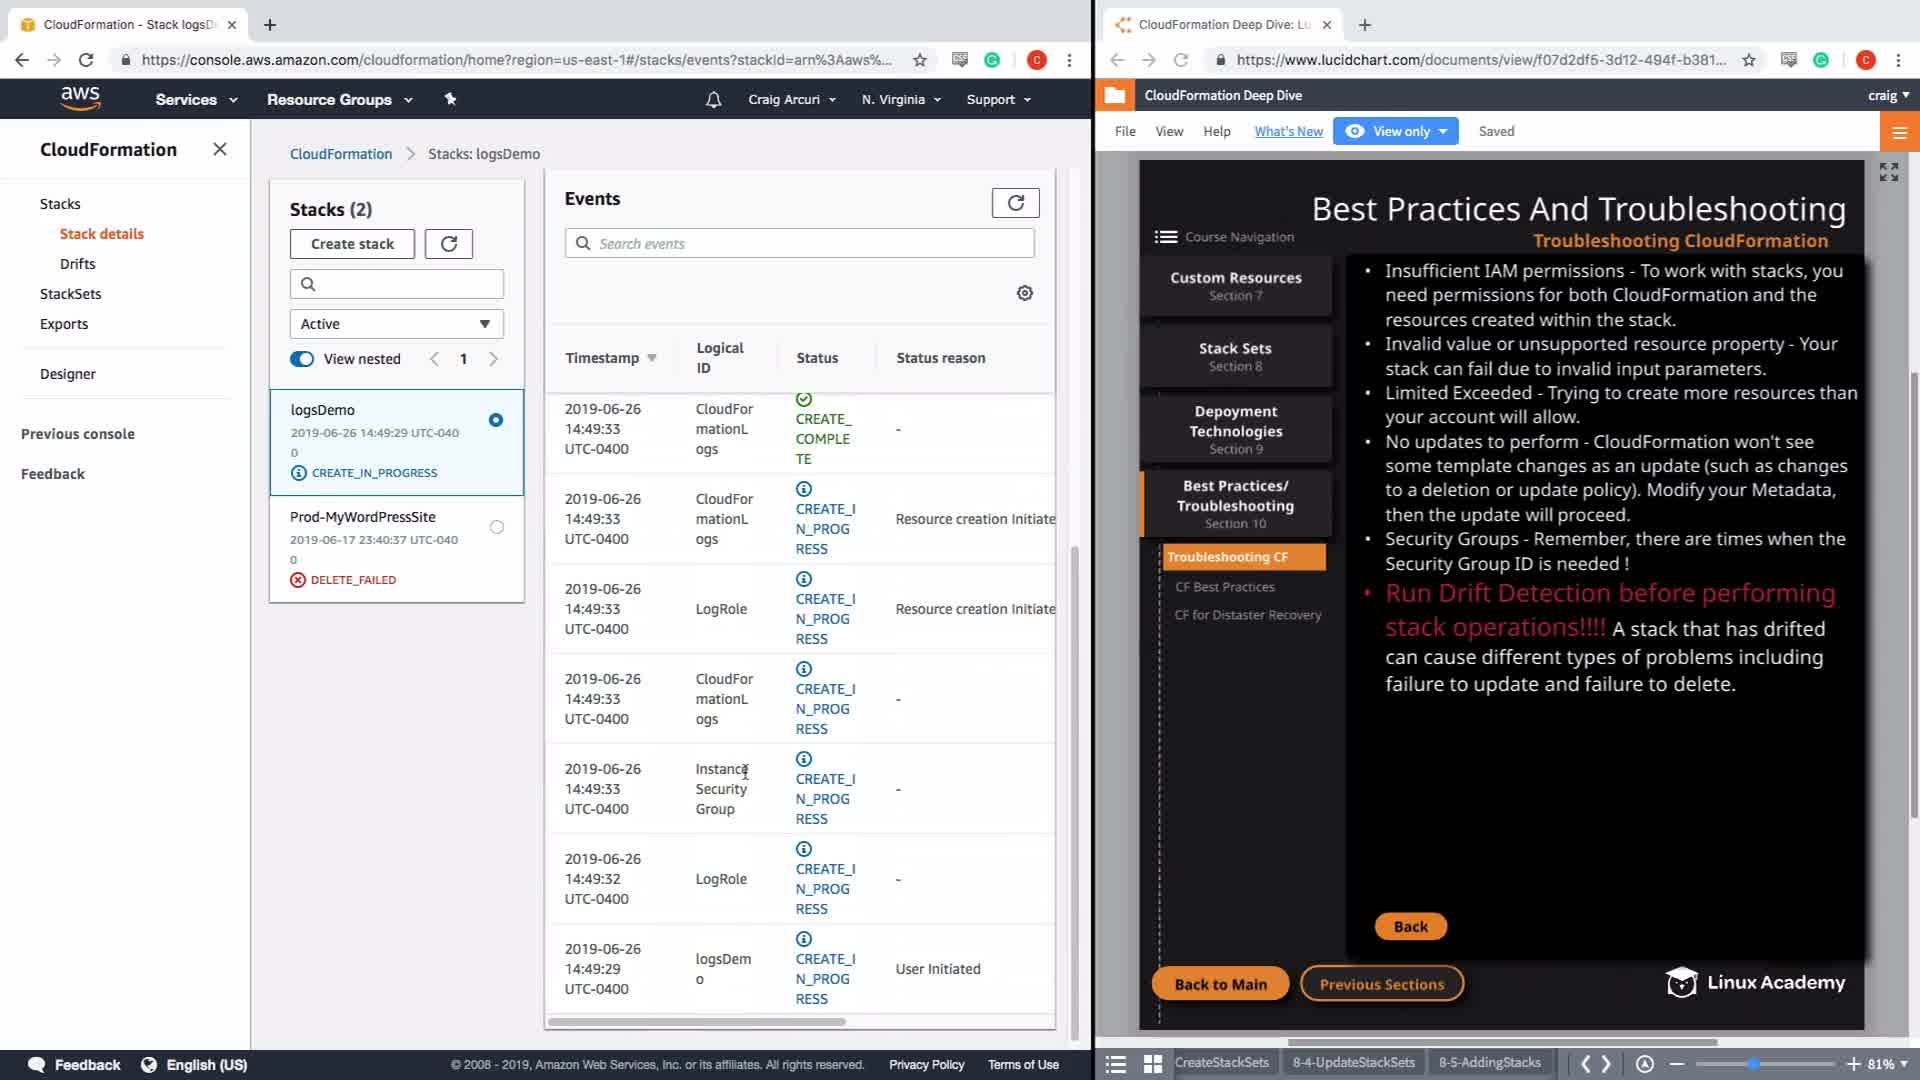The image size is (1920, 1080).
Task: Open the Active stack filter dropdown
Action: point(396,324)
